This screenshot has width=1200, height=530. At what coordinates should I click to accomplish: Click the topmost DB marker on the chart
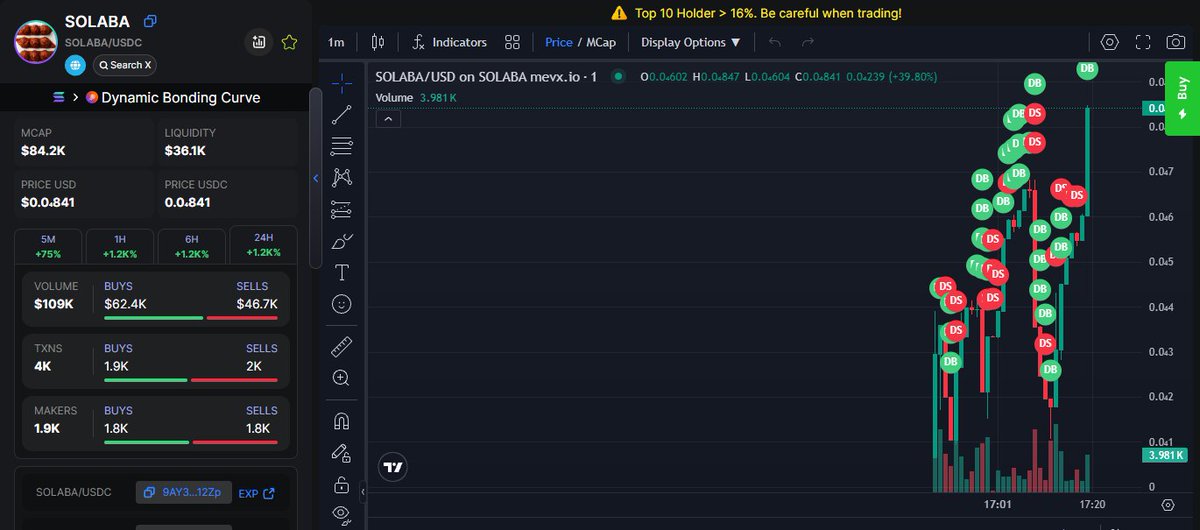[1087, 69]
